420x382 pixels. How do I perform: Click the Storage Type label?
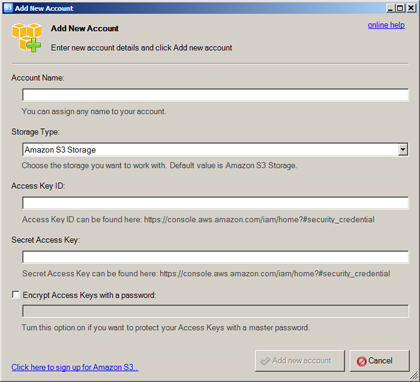click(x=35, y=132)
